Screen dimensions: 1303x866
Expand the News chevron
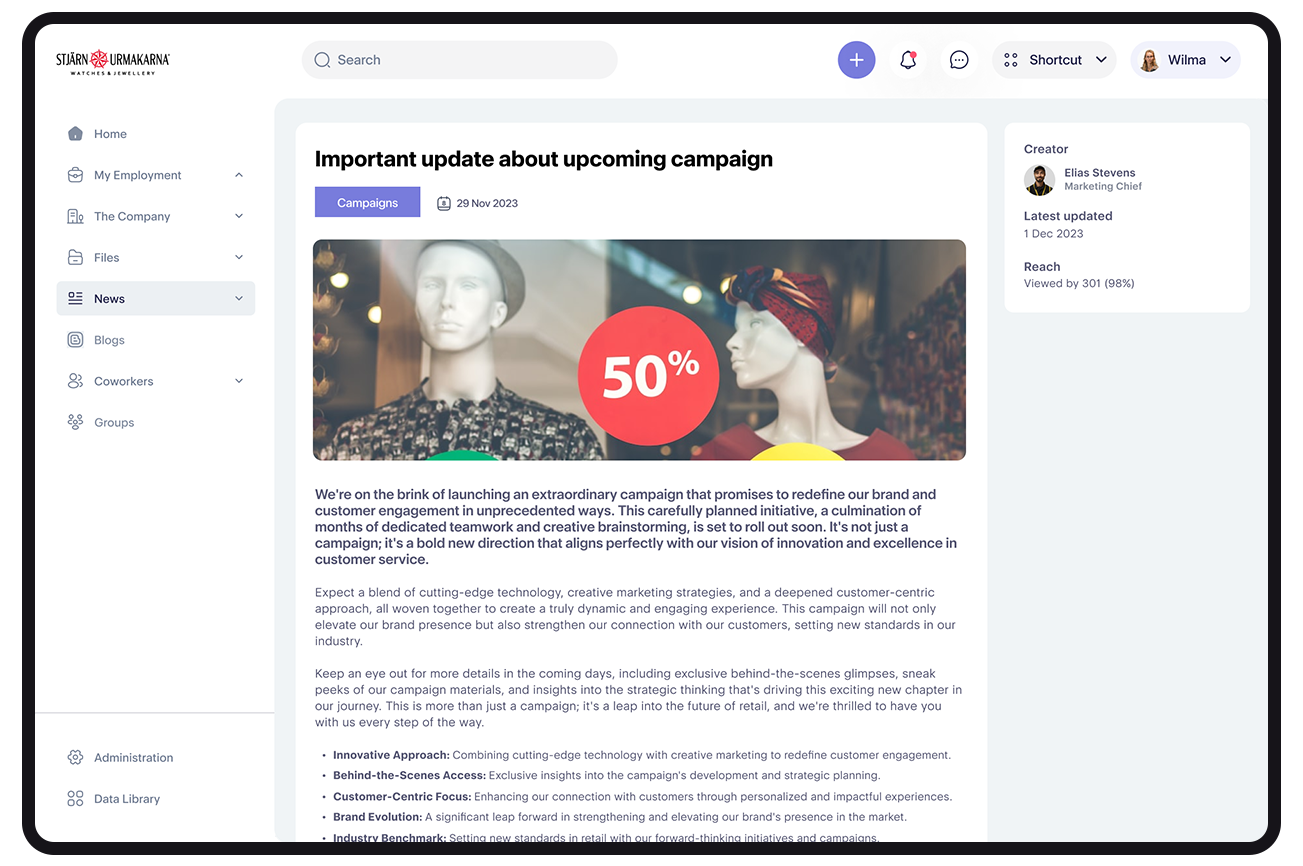click(239, 298)
